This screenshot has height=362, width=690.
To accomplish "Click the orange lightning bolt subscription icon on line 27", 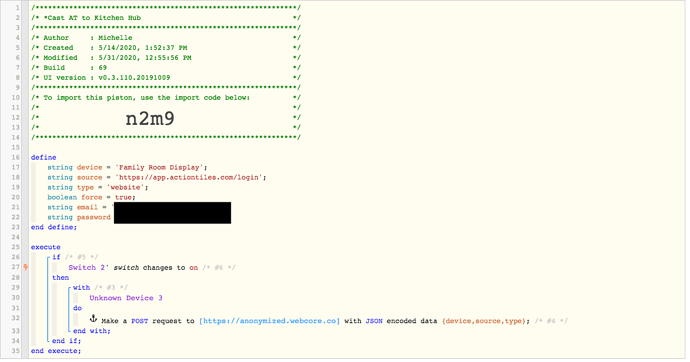I will 26,267.
